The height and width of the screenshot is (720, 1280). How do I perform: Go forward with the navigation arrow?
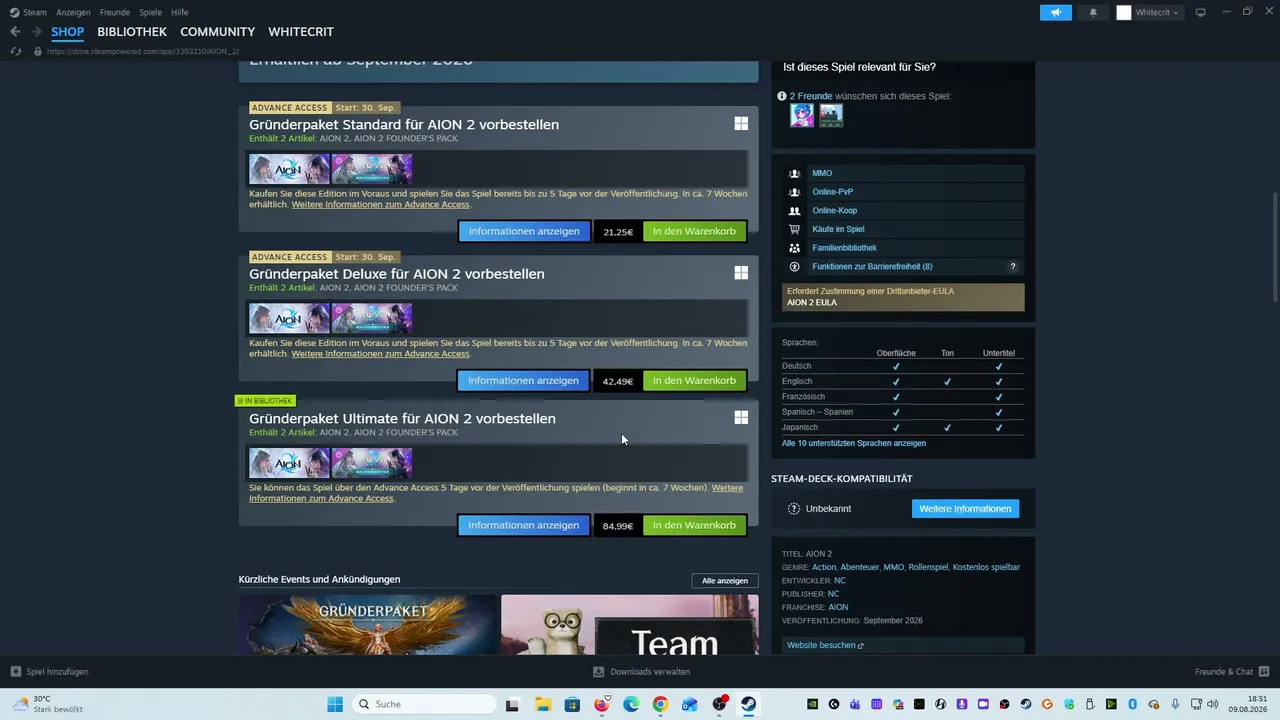tap(36, 32)
